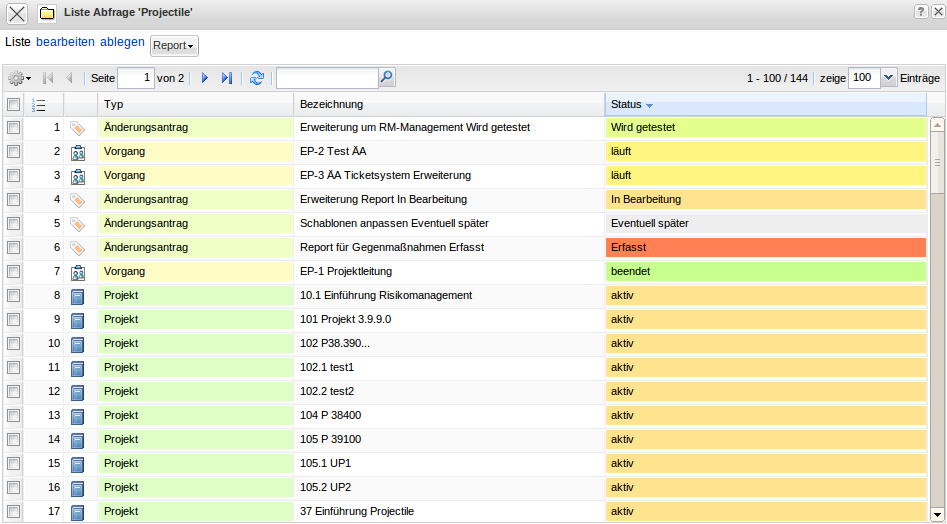
Task: Tick the checkbox for row 1
Action: click(14, 128)
